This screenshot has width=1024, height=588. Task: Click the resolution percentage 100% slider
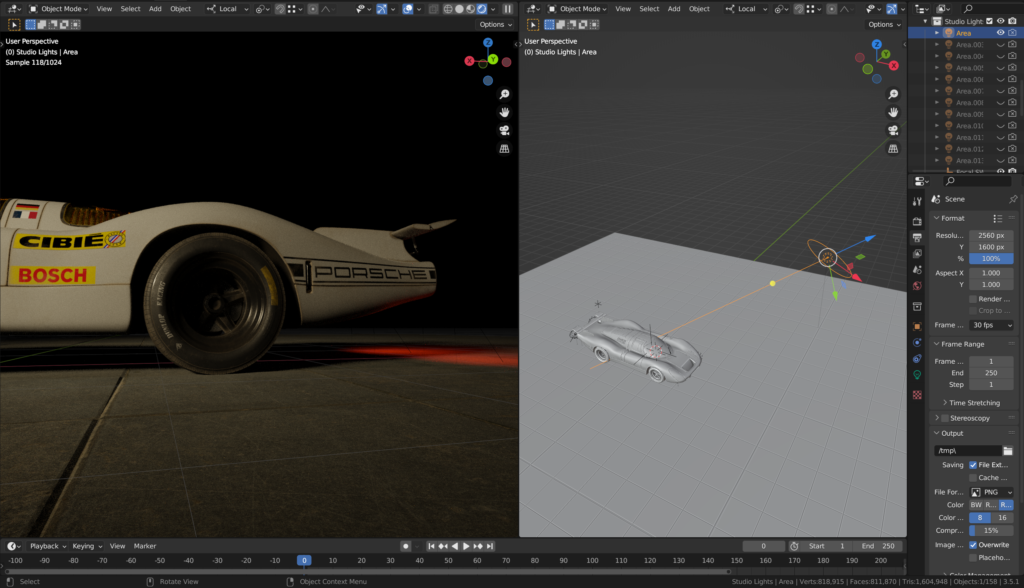tap(991, 259)
